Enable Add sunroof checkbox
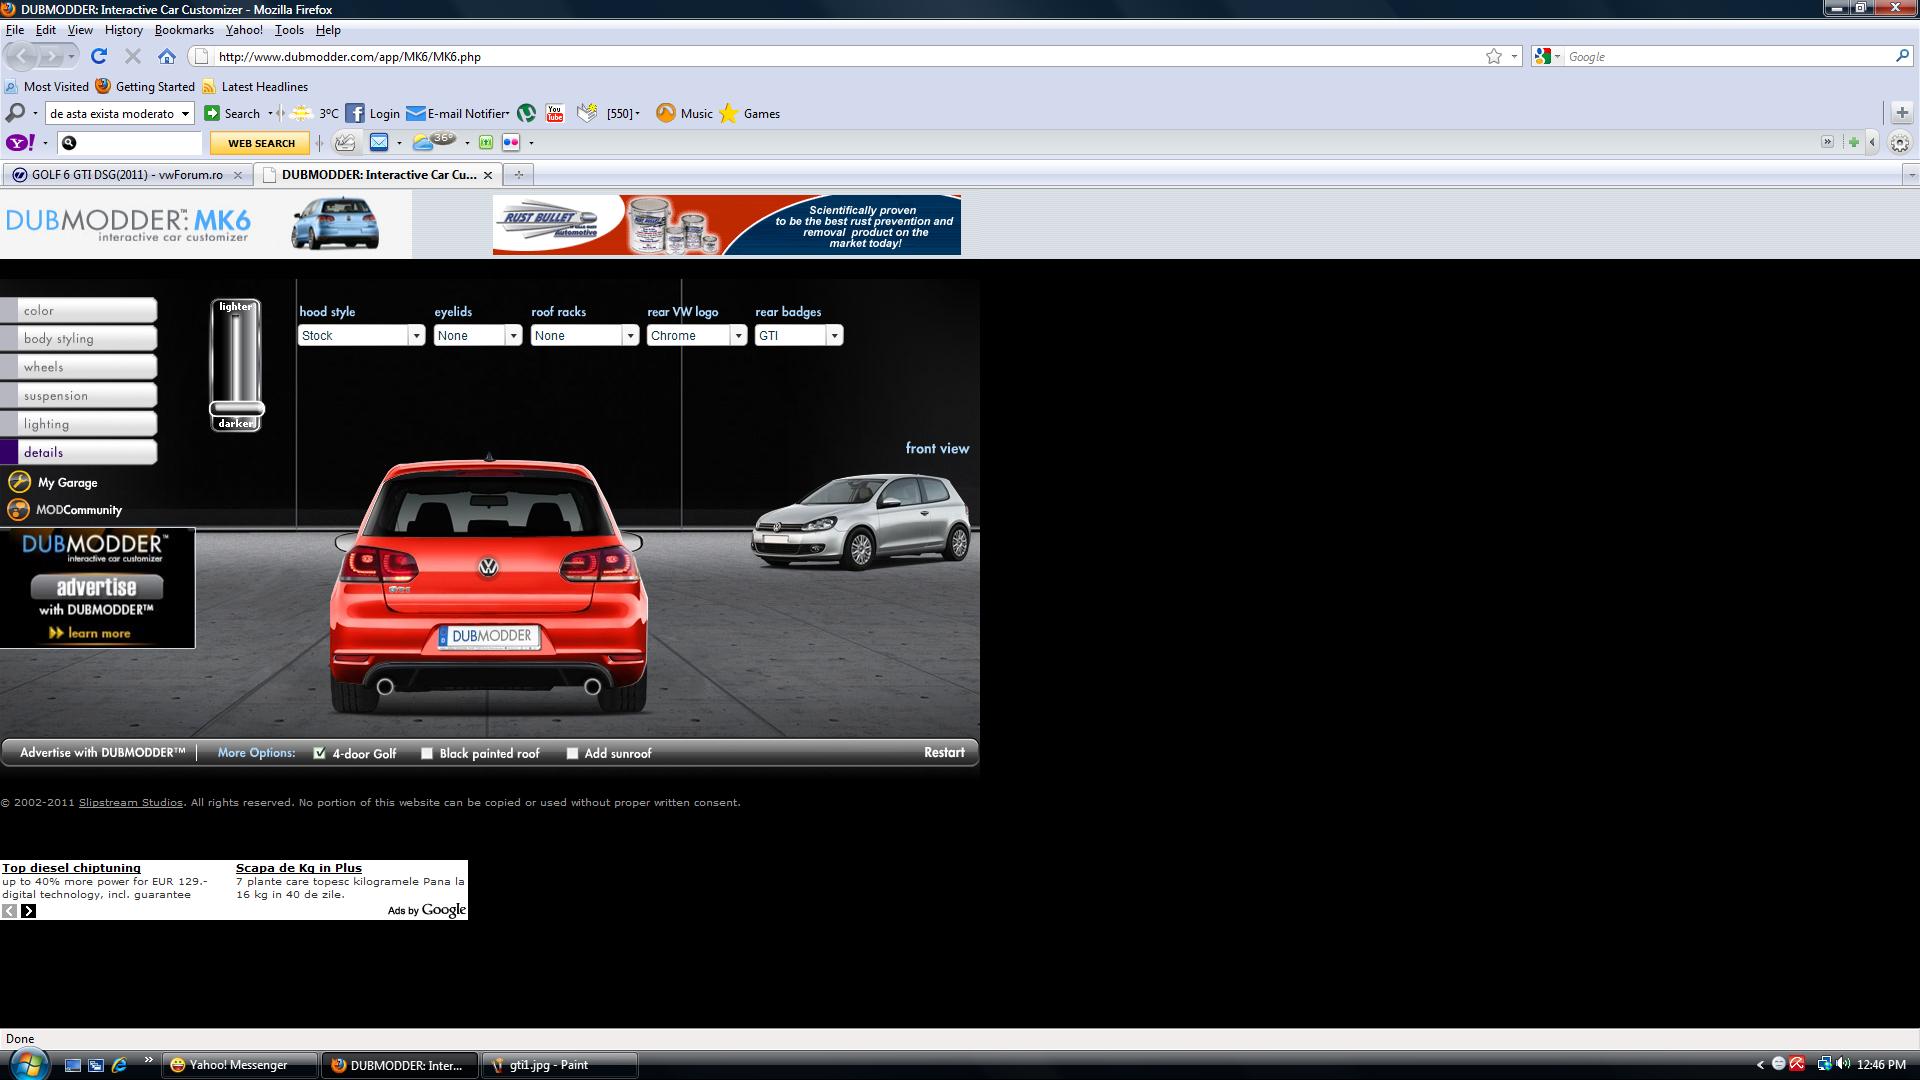 [x=572, y=754]
